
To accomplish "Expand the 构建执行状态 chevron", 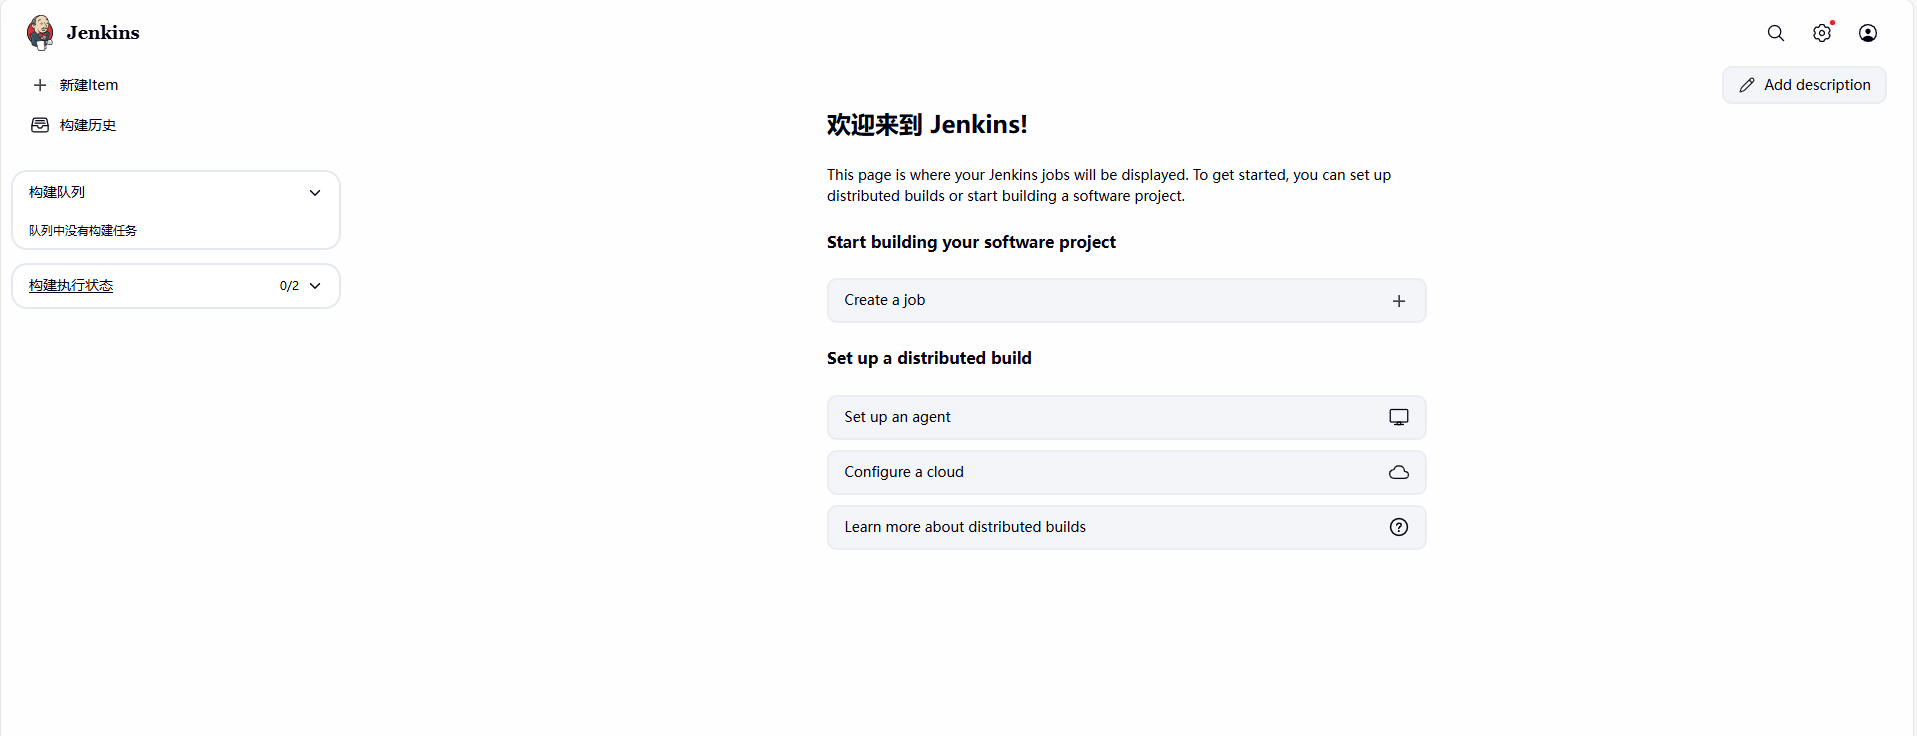I will pyautogui.click(x=315, y=286).
